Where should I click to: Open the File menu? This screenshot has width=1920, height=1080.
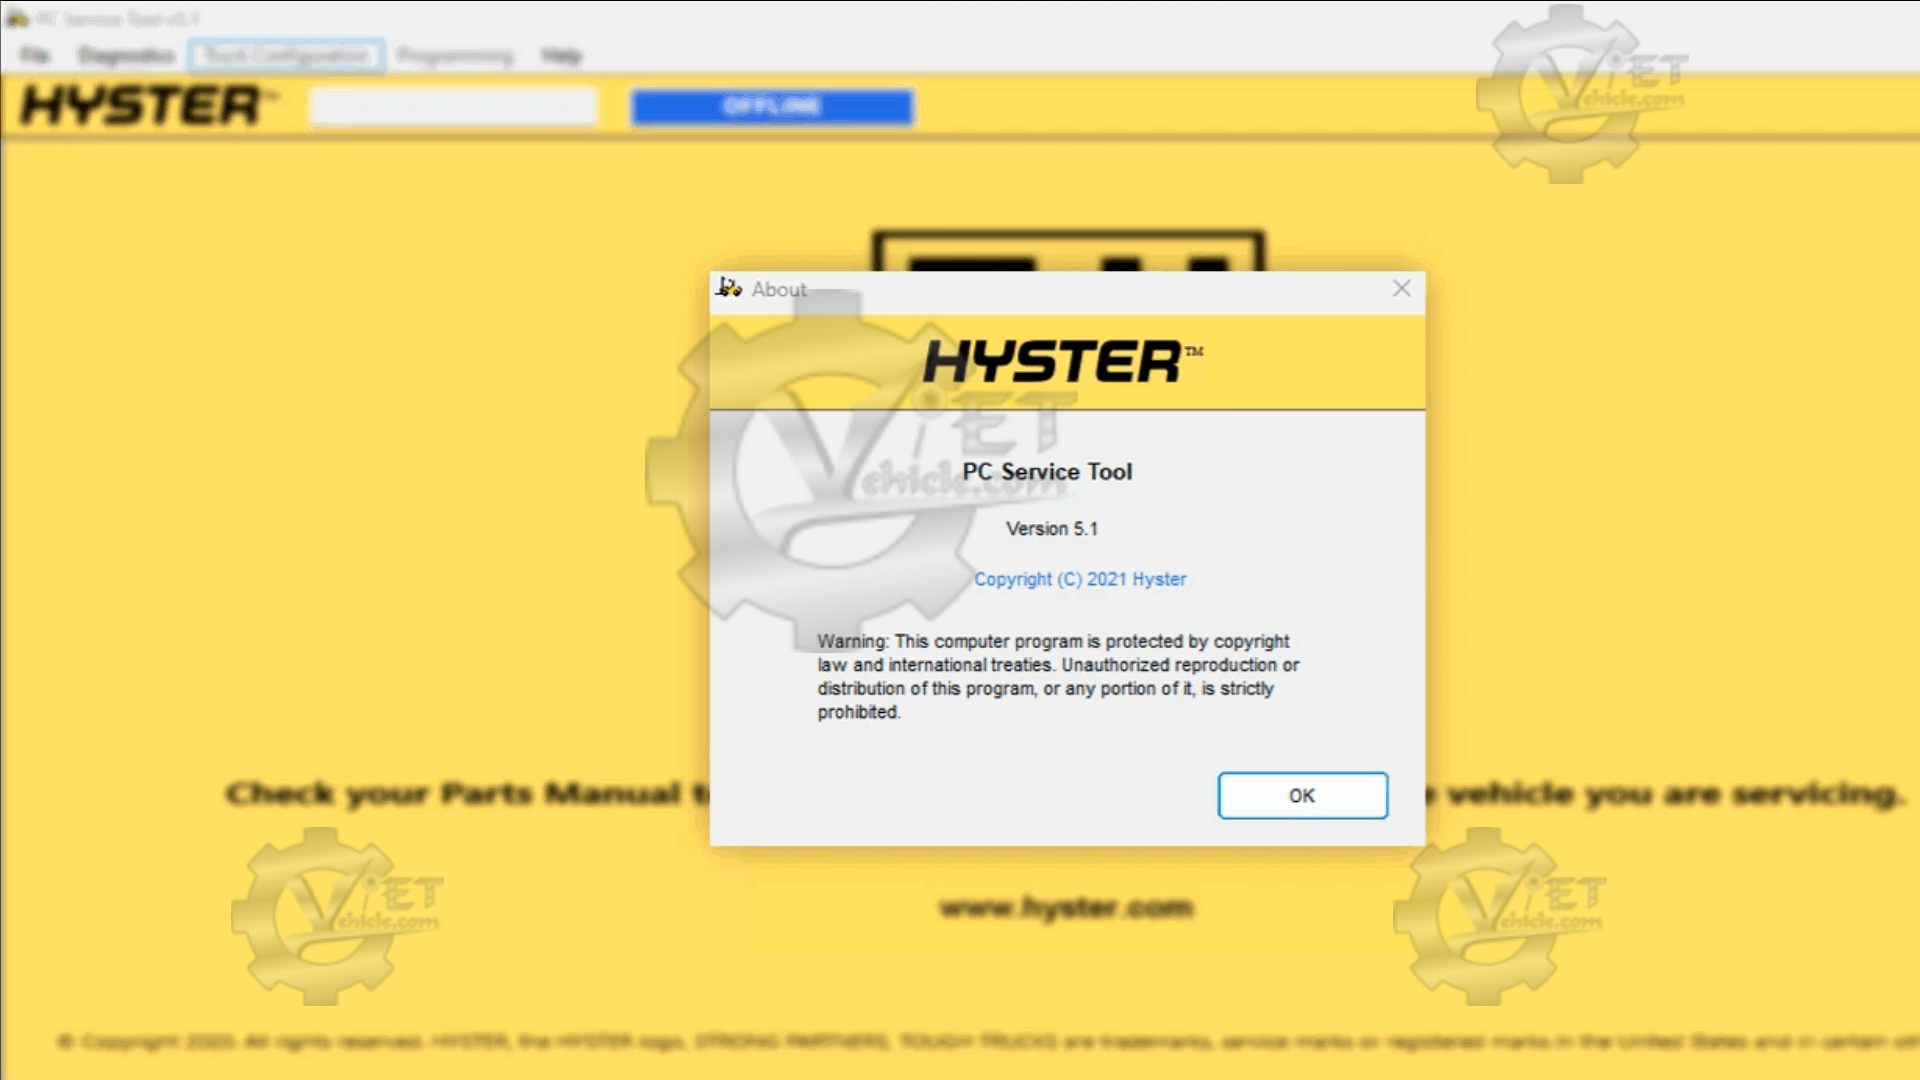[34, 55]
